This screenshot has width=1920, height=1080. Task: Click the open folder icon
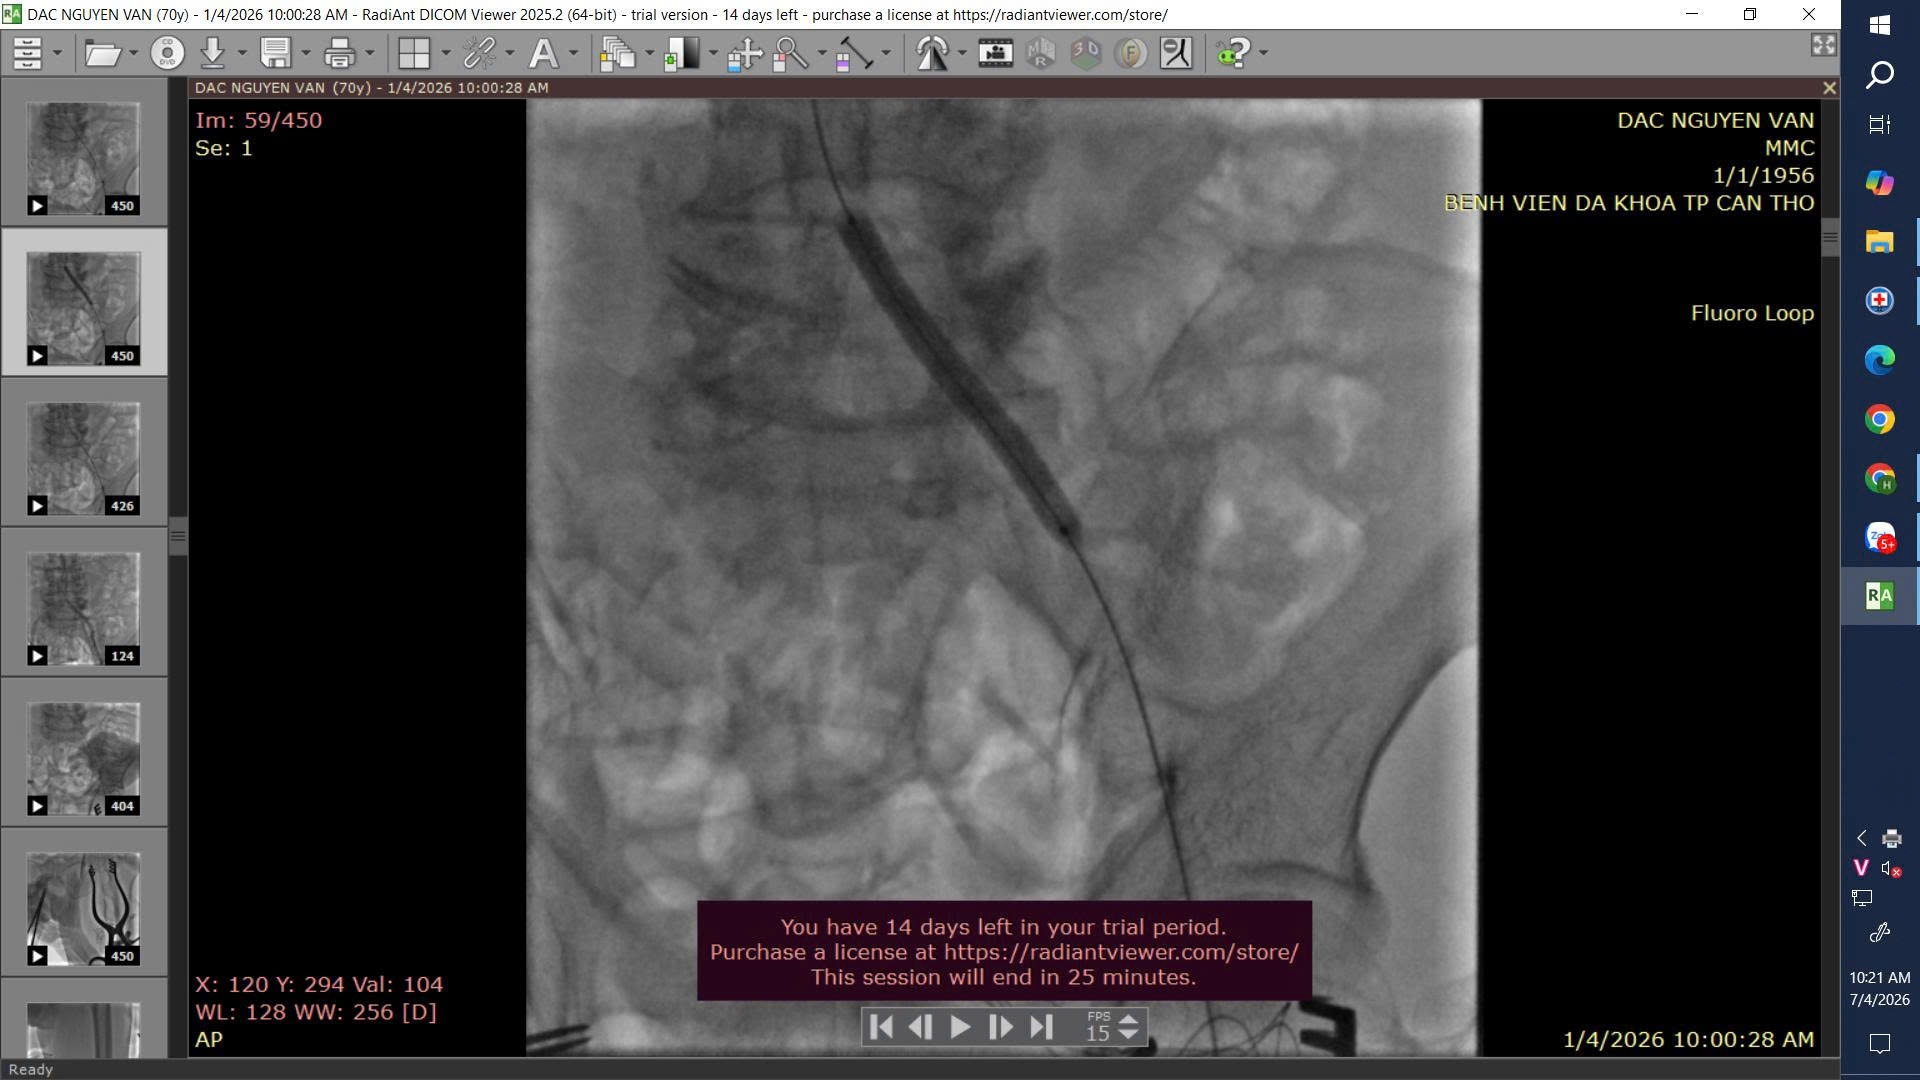[103, 53]
